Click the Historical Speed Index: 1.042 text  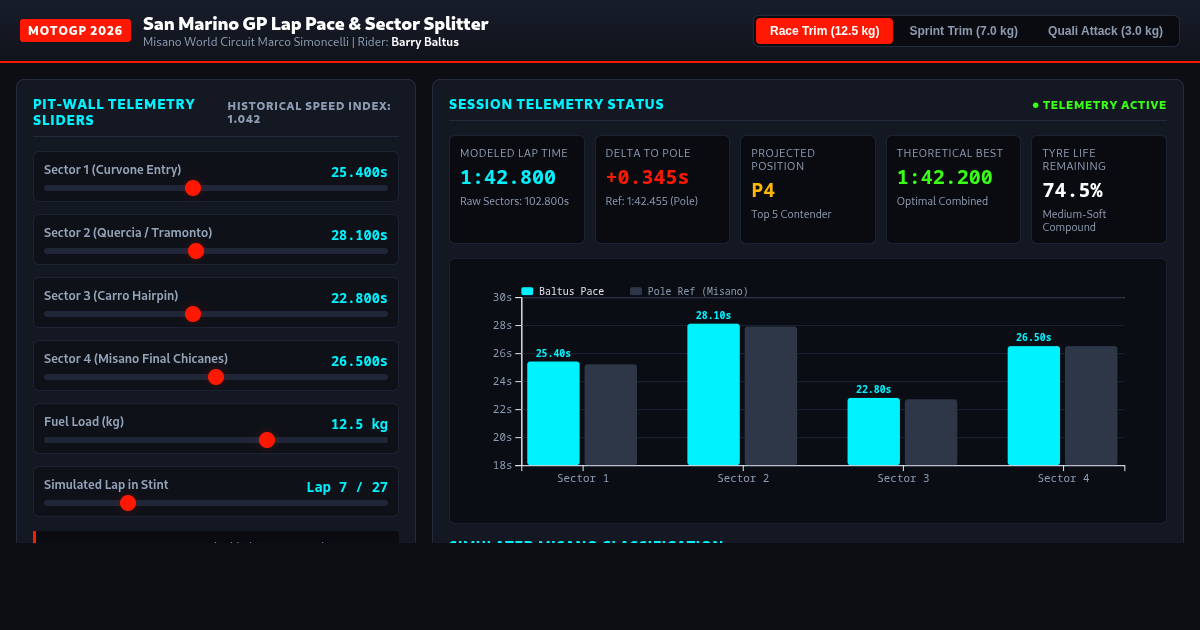pyautogui.click(x=309, y=112)
